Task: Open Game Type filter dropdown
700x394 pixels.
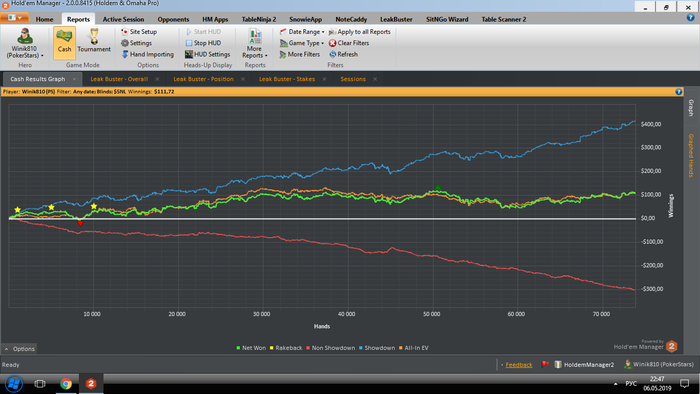Action: point(302,43)
